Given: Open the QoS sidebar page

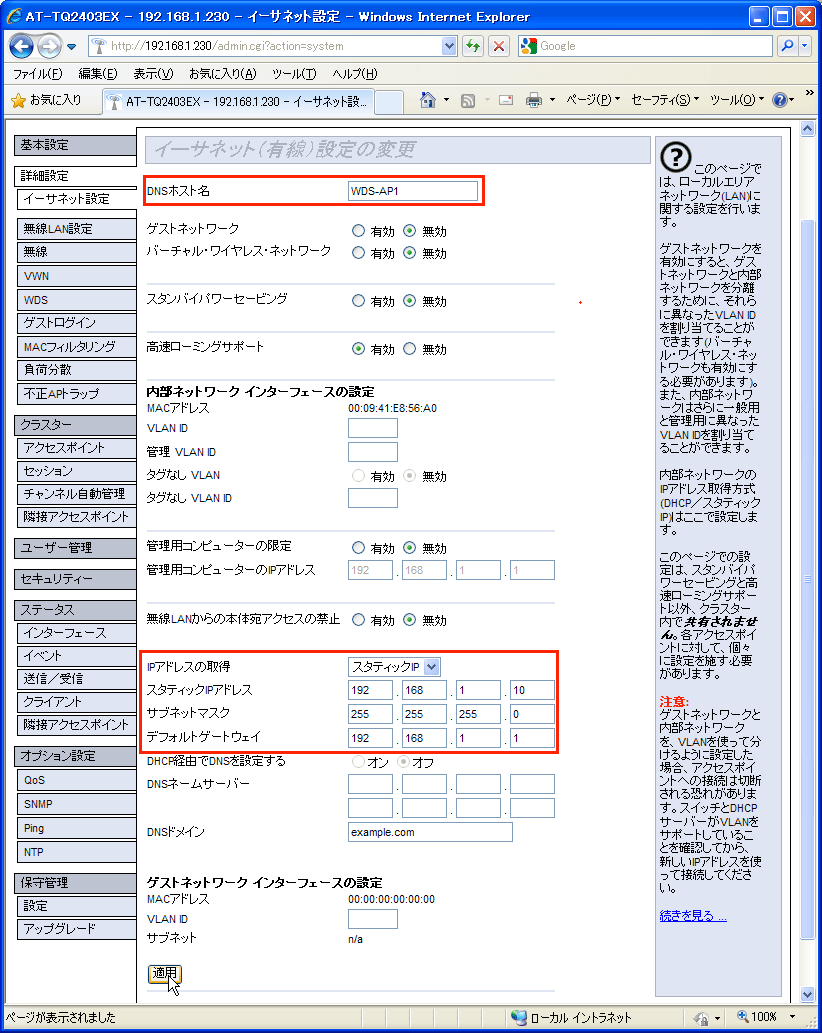Looking at the screenshot, I should click(76, 780).
